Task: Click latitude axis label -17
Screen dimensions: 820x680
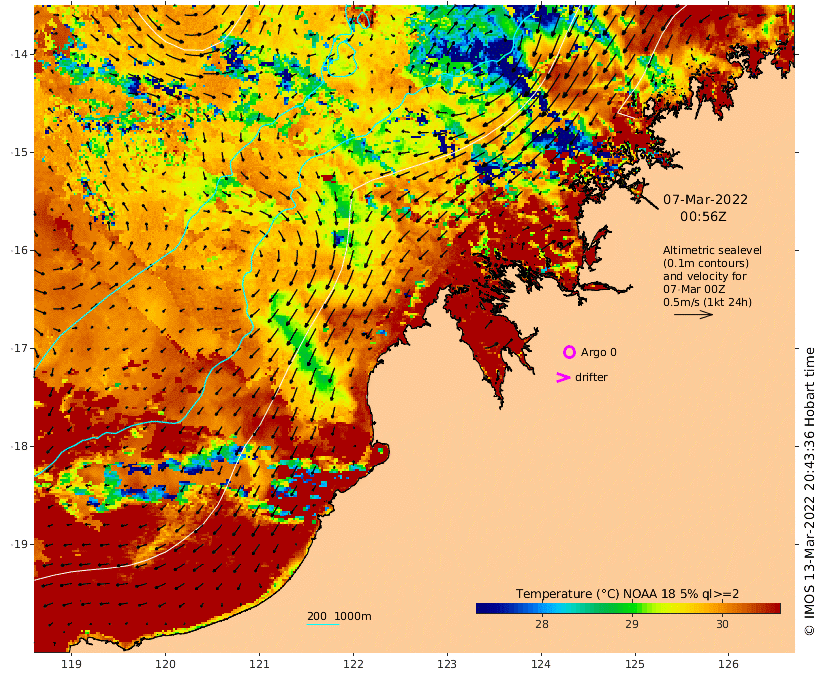Action: coord(19,348)
